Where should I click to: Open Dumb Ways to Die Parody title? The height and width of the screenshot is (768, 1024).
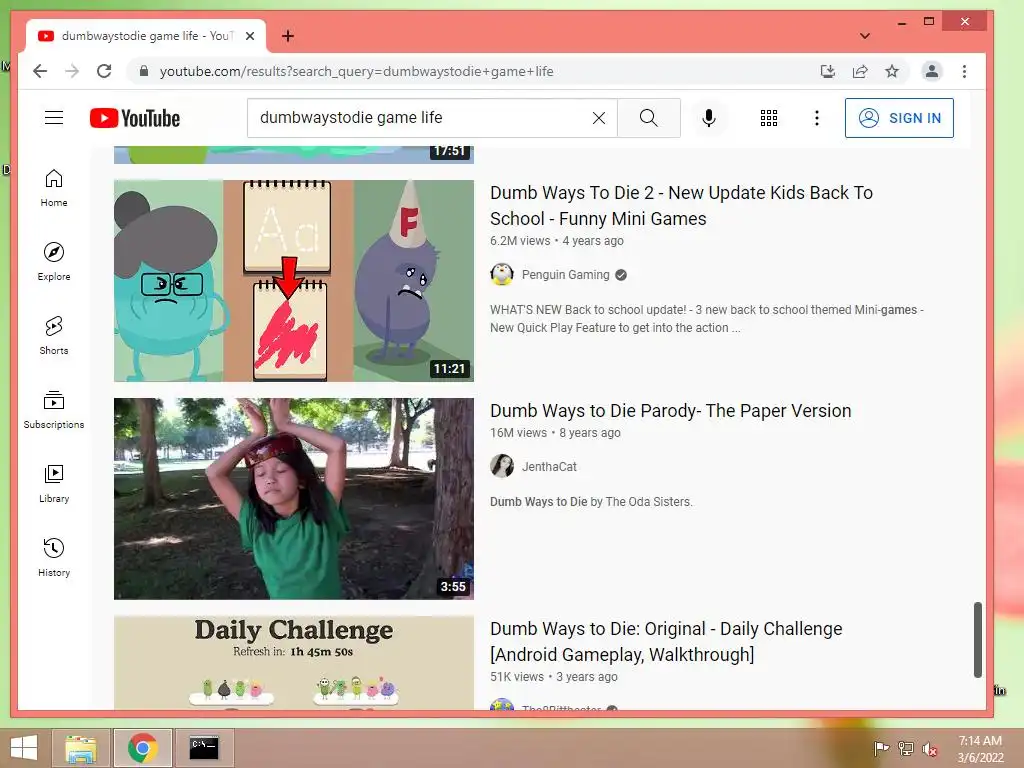click(x=671, y=411)
